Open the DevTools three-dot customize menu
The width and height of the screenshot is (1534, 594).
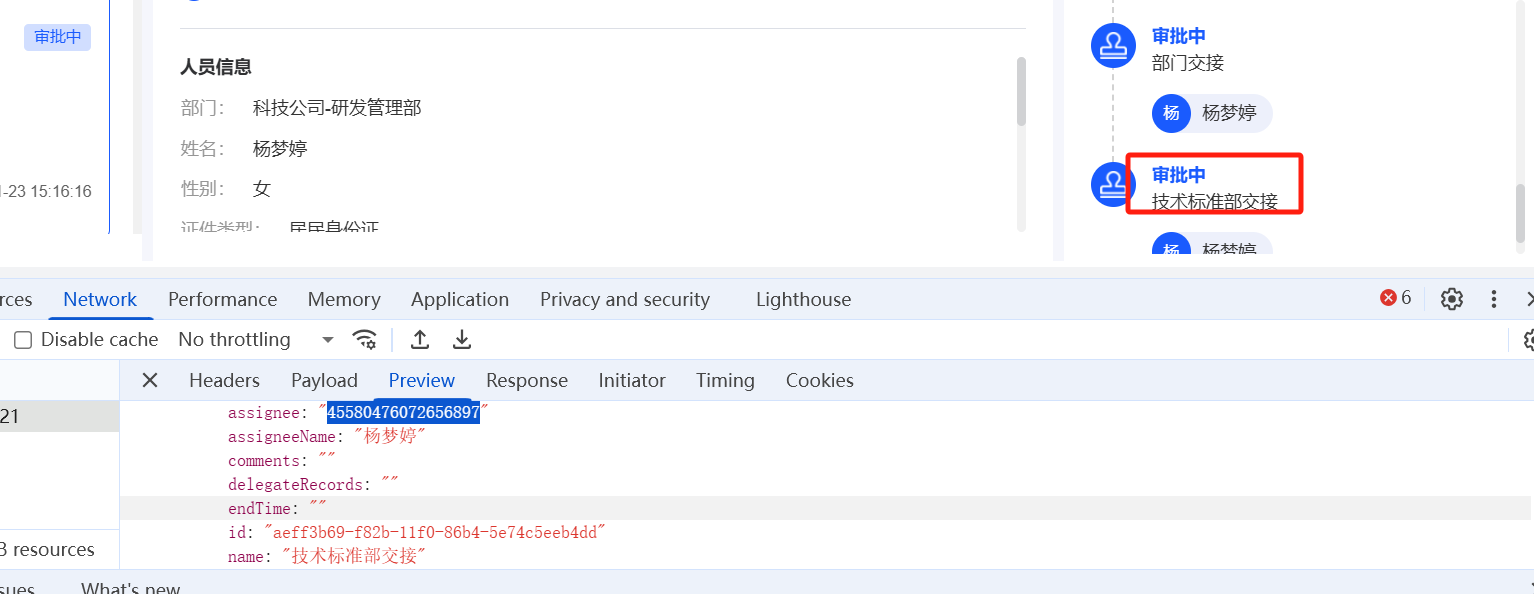click(1494, 299)
